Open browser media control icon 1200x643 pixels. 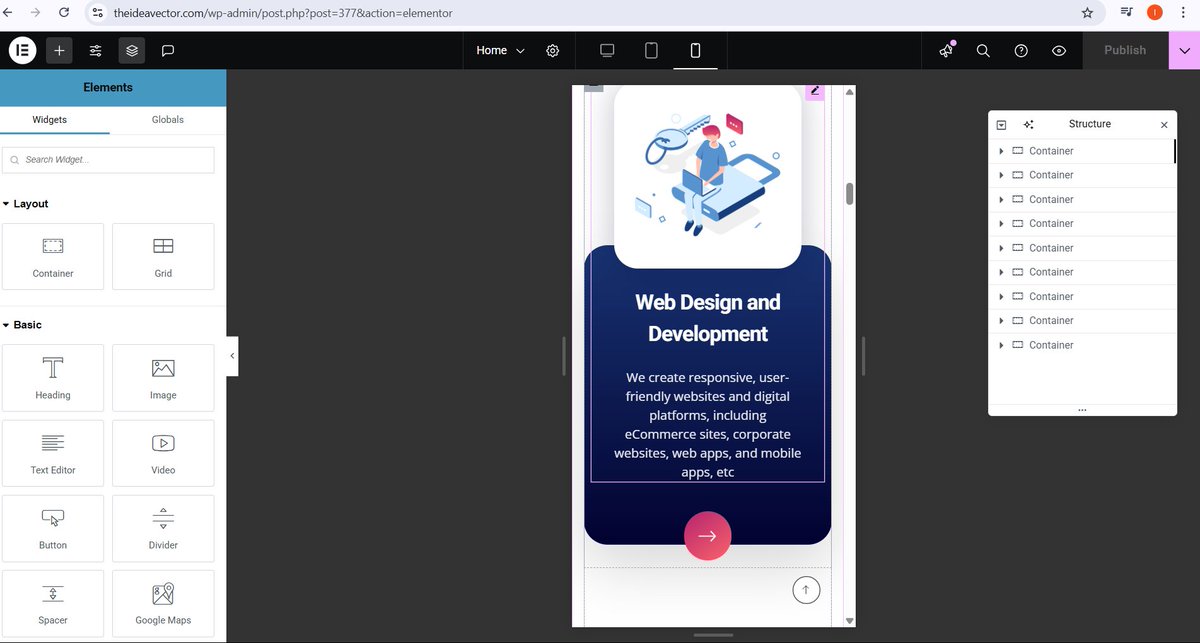pyautogui.click(x=1127, y=13)
